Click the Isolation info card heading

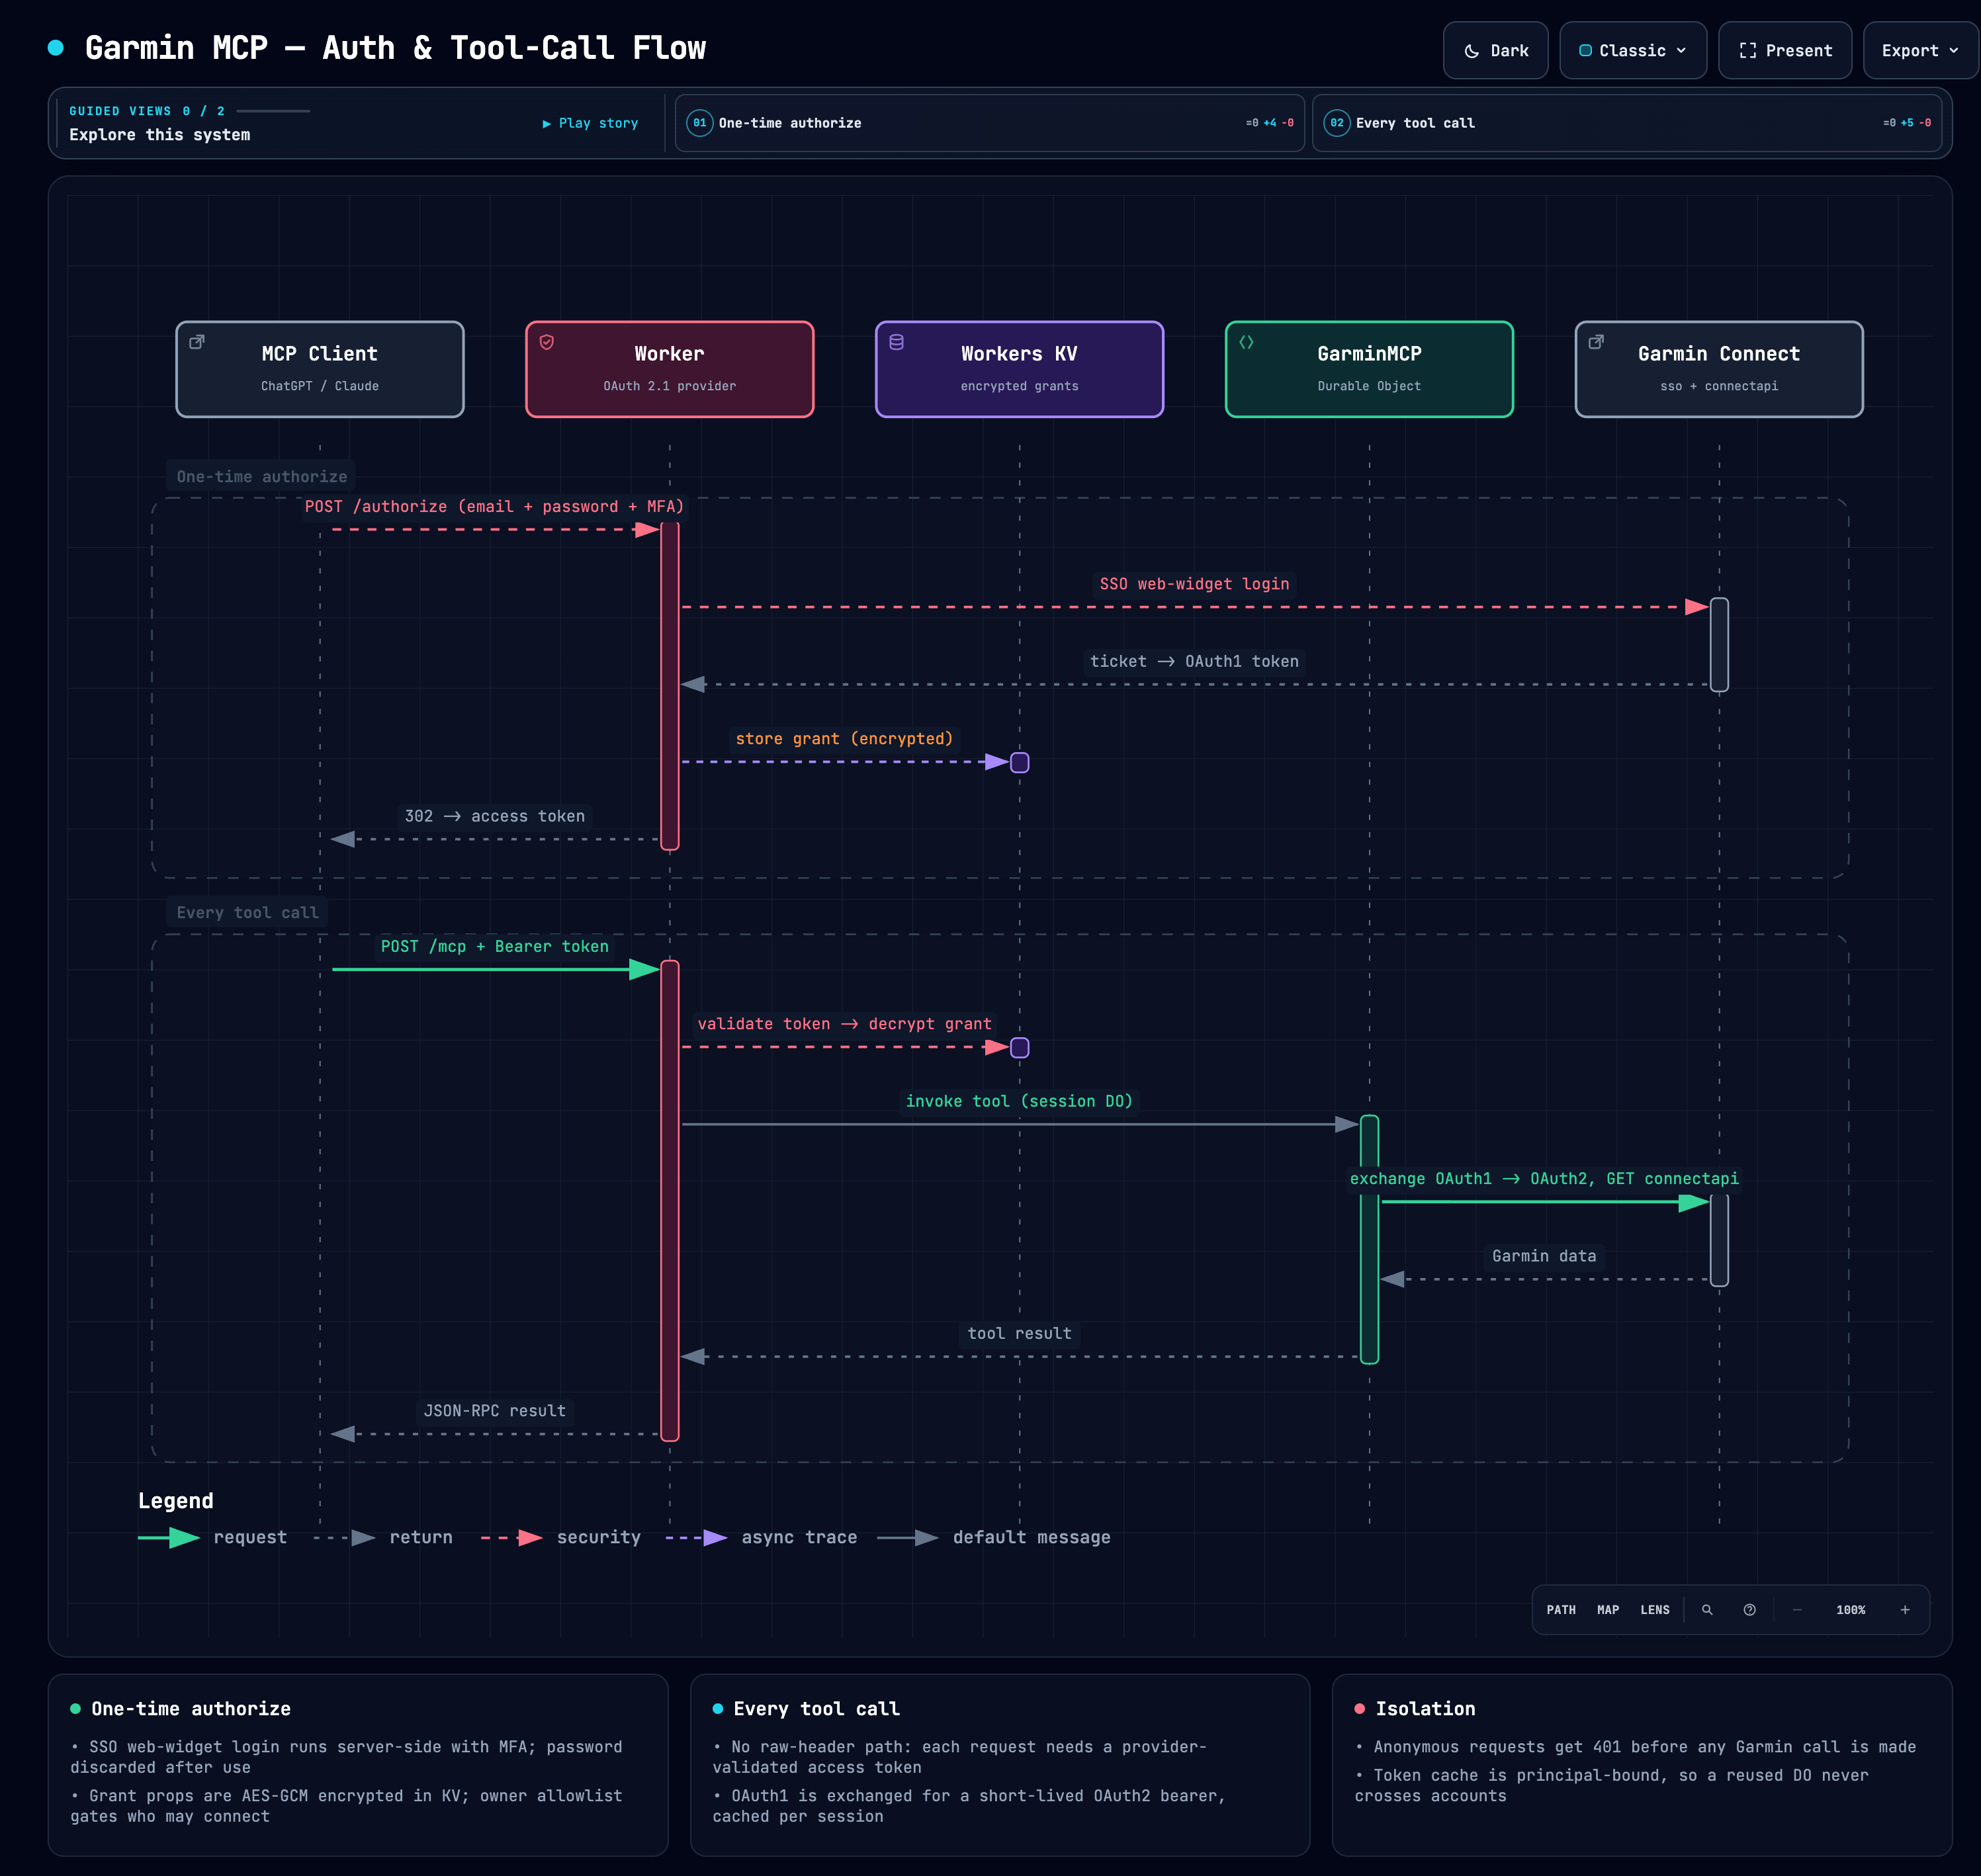(1425, 1709)
